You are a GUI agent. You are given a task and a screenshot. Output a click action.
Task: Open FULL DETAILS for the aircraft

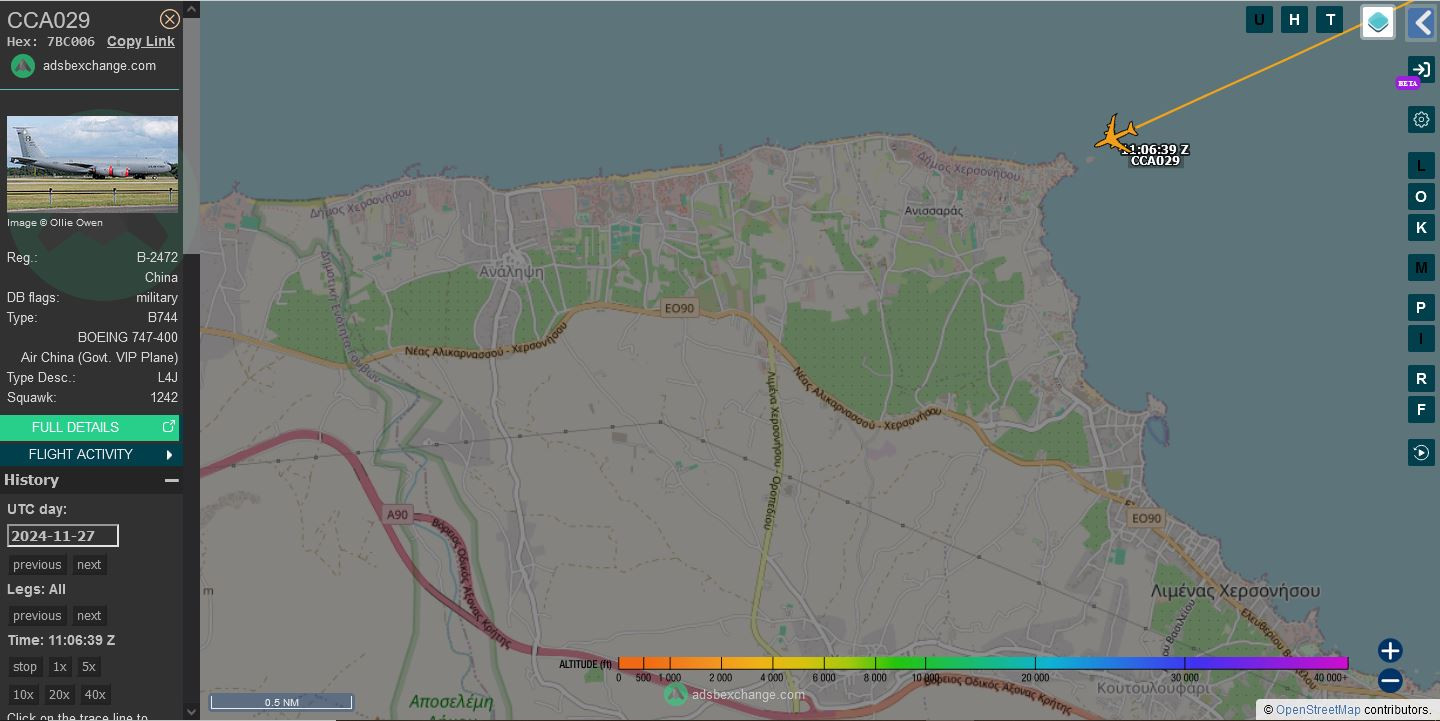click(90, 427)
